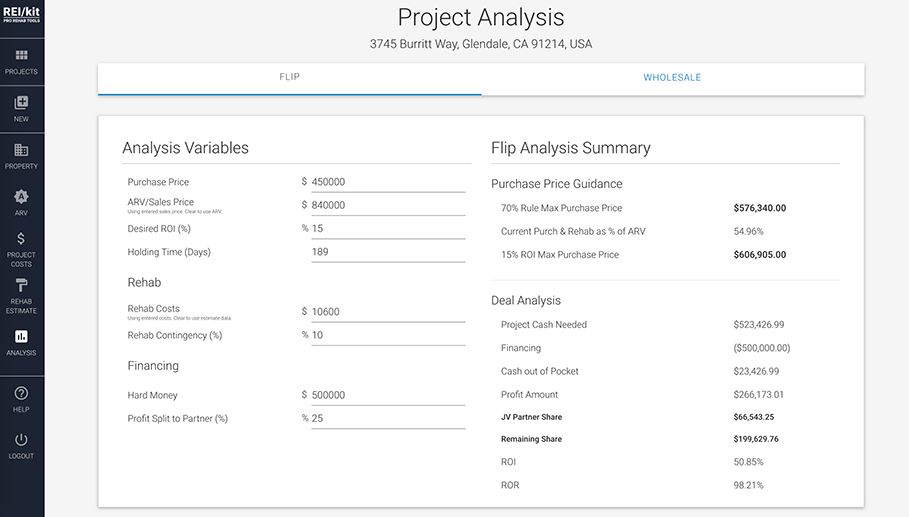Edit the Rehab Contingency percentage field
Screen dimensions: 909x517
[x=388, y=335]
